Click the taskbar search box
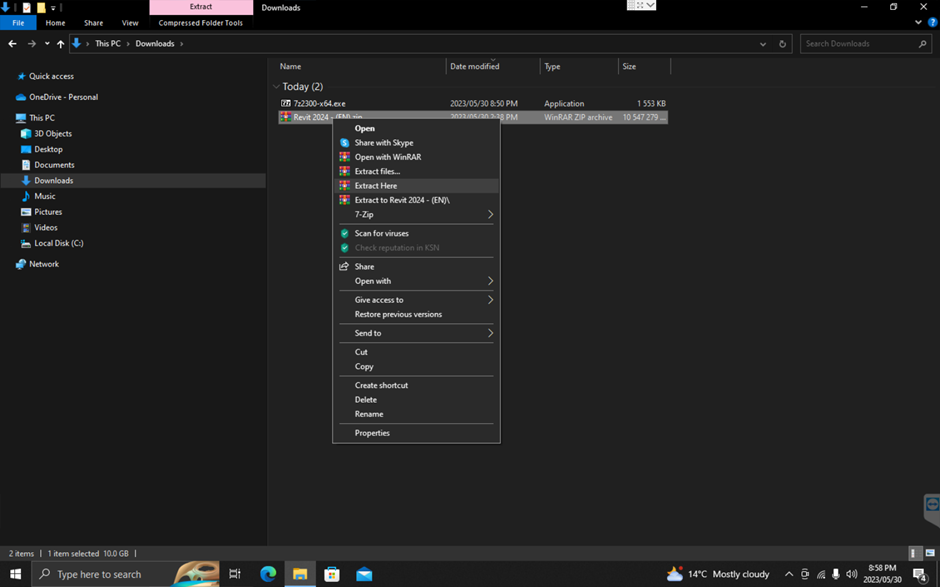Image resolution: width=940 pixels, height=587 pixels. 125,574
